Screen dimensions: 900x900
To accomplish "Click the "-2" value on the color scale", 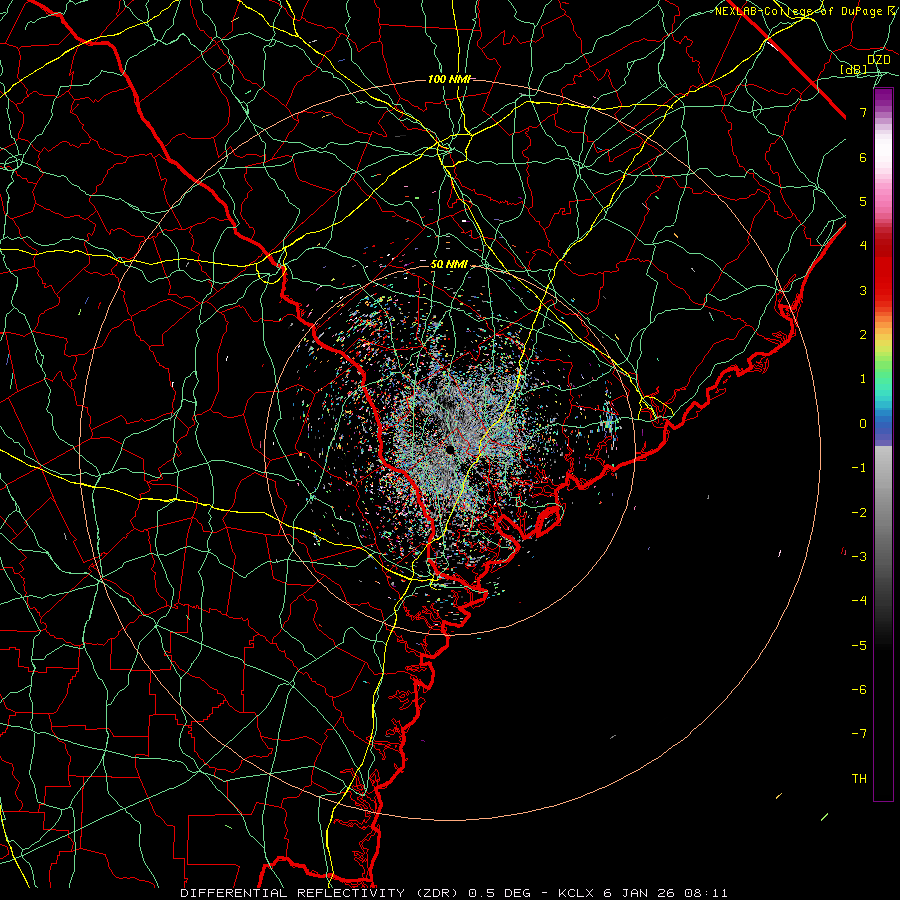I will click(x=859, y=513).
